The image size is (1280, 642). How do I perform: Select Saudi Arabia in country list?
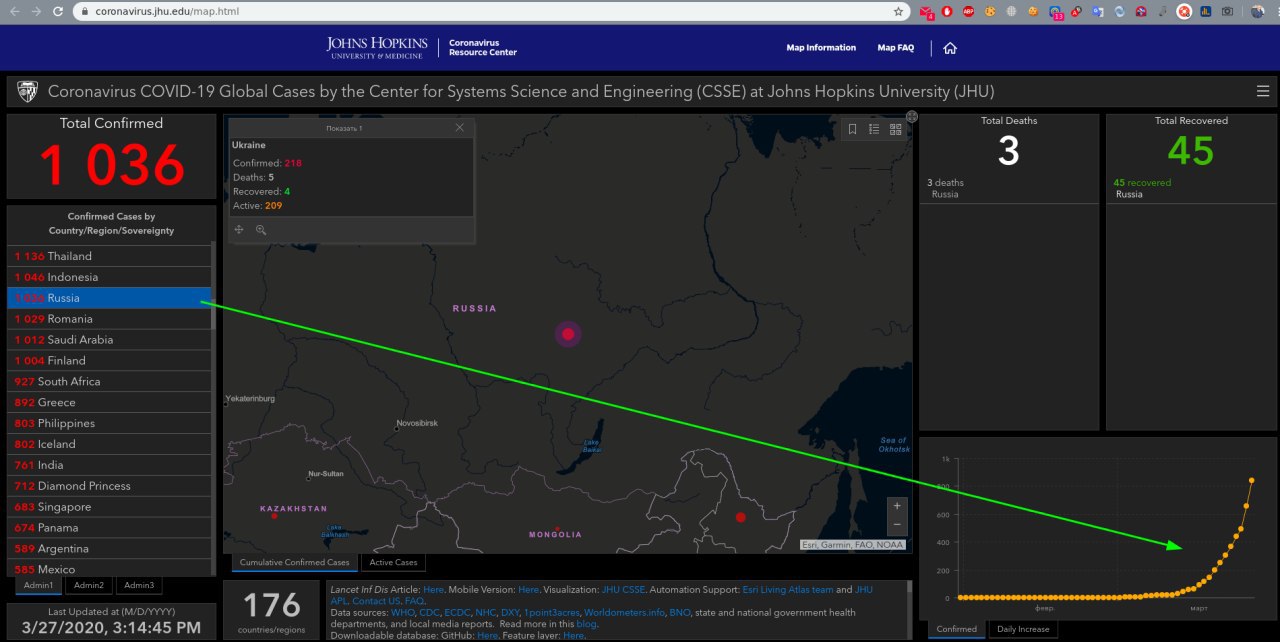pyautogui.click(x=109, y=340)
